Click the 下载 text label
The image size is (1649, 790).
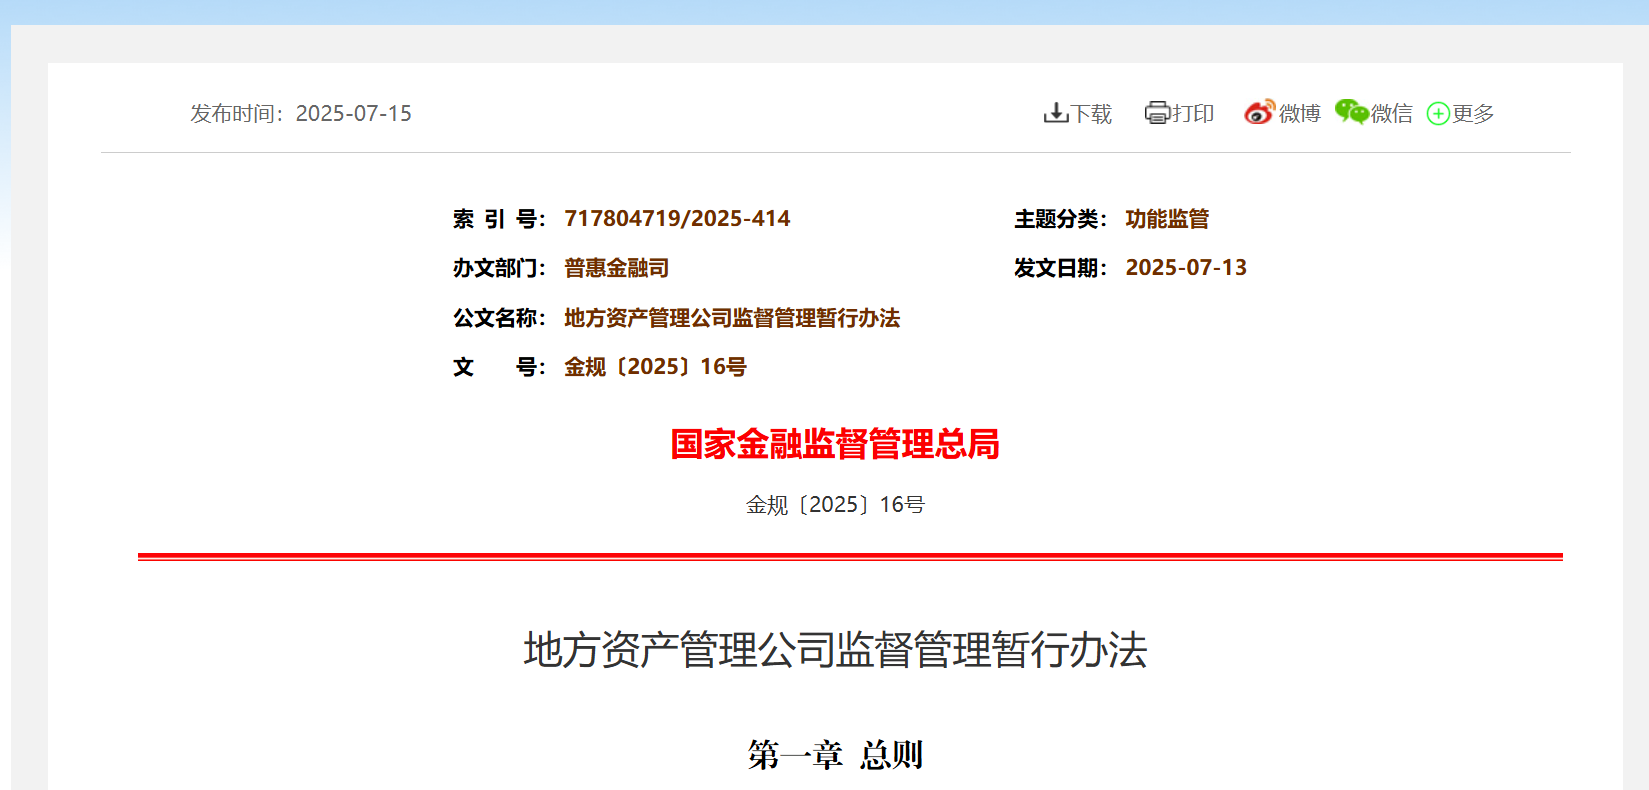tap(1091, 114)
